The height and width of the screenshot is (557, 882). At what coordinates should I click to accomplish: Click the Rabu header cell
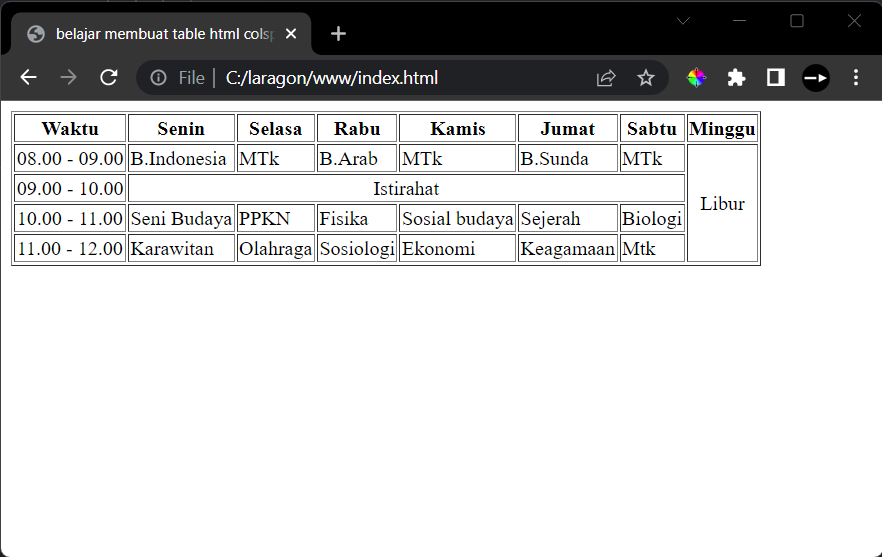coord(357,128)
